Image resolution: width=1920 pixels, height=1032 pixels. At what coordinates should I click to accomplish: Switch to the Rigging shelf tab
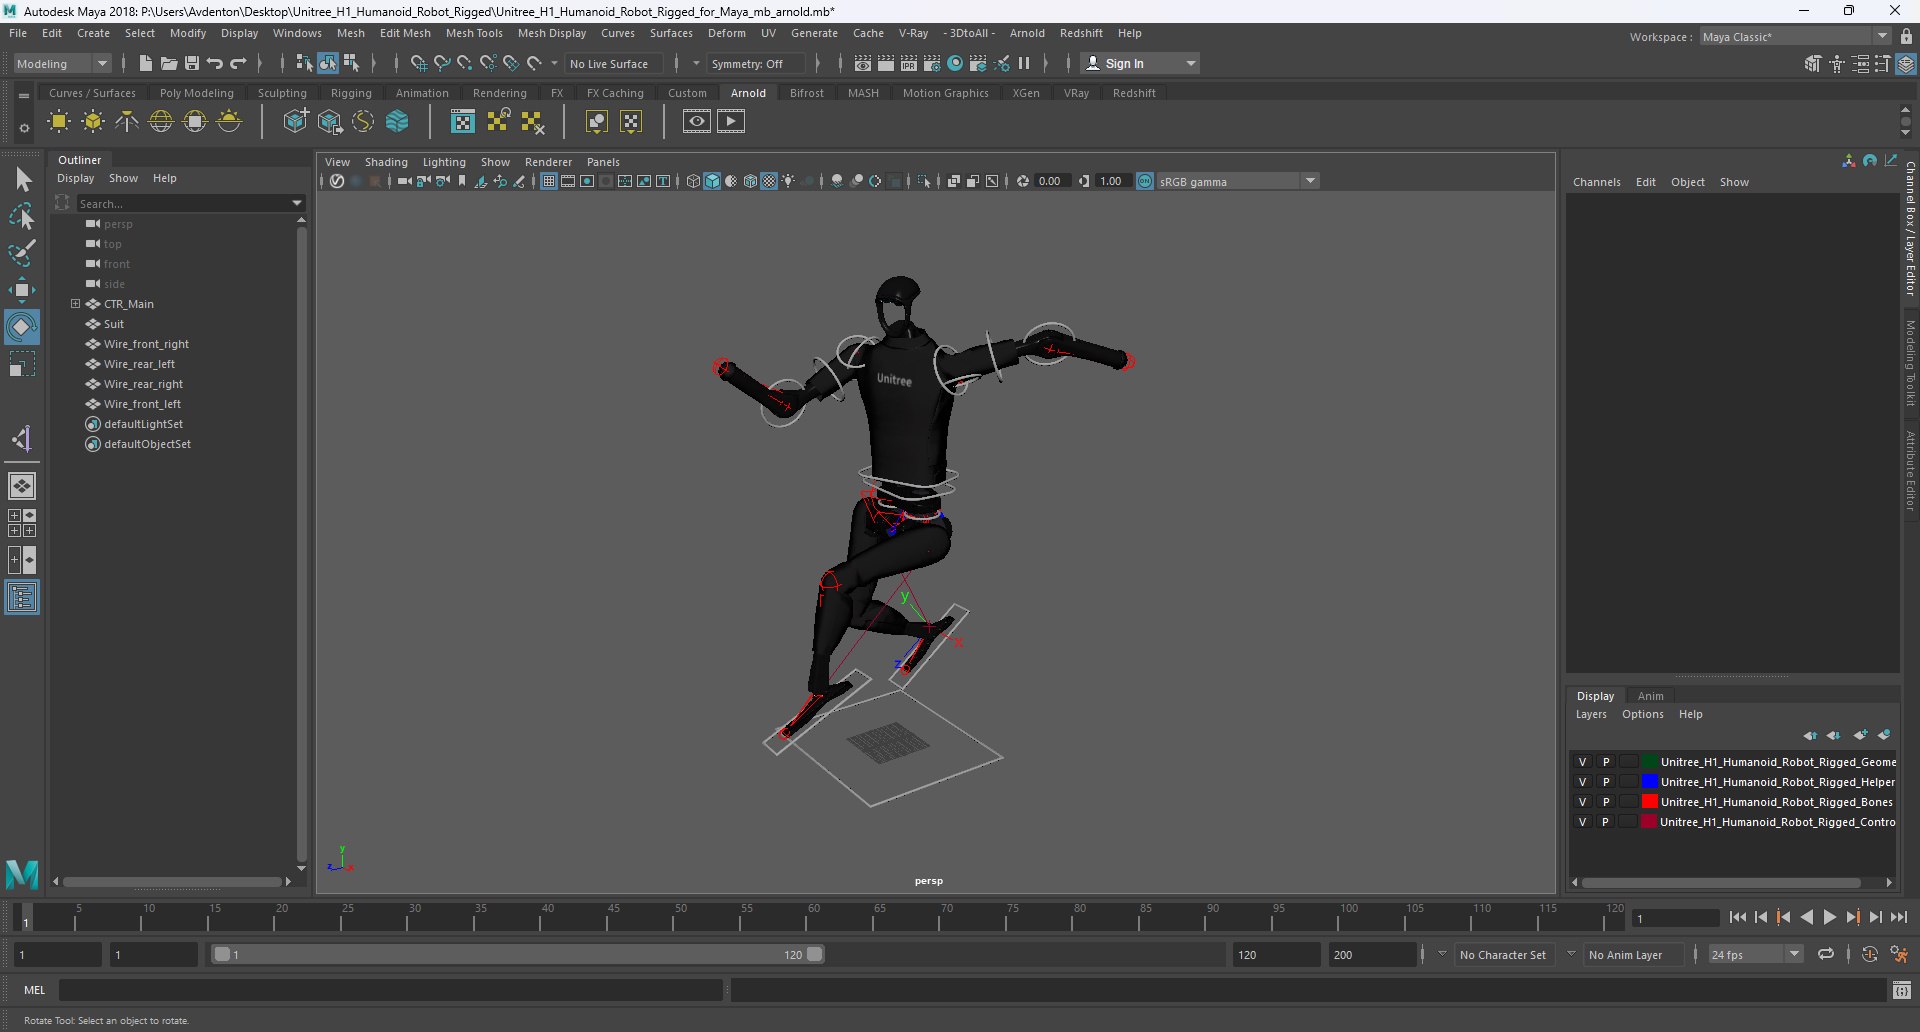pos(351,93)
